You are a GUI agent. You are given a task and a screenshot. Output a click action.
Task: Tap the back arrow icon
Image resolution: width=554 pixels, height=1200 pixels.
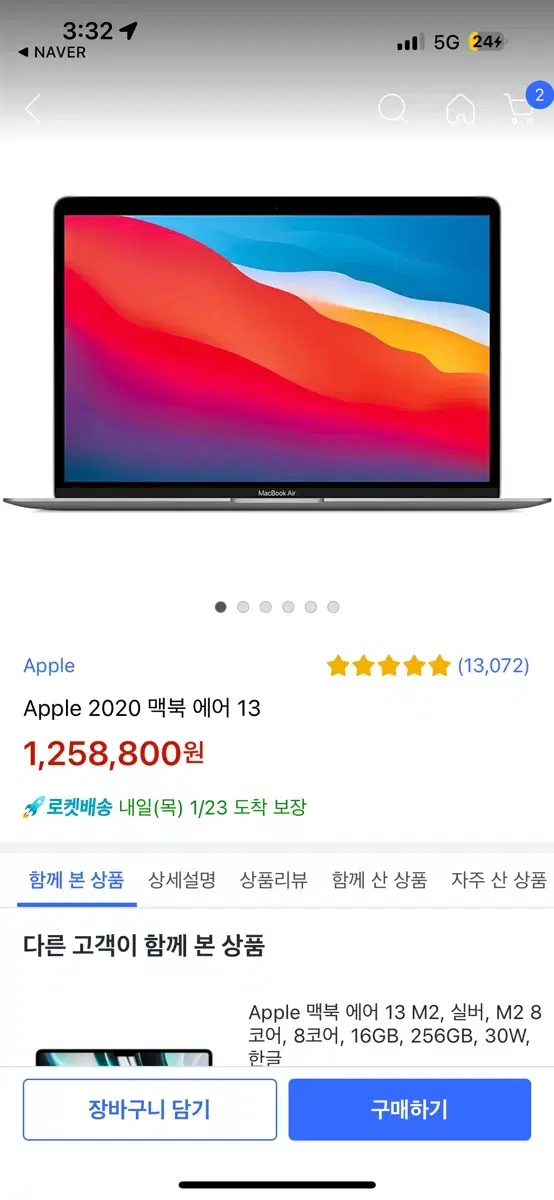pyautogui.click(x=33, y=109)
